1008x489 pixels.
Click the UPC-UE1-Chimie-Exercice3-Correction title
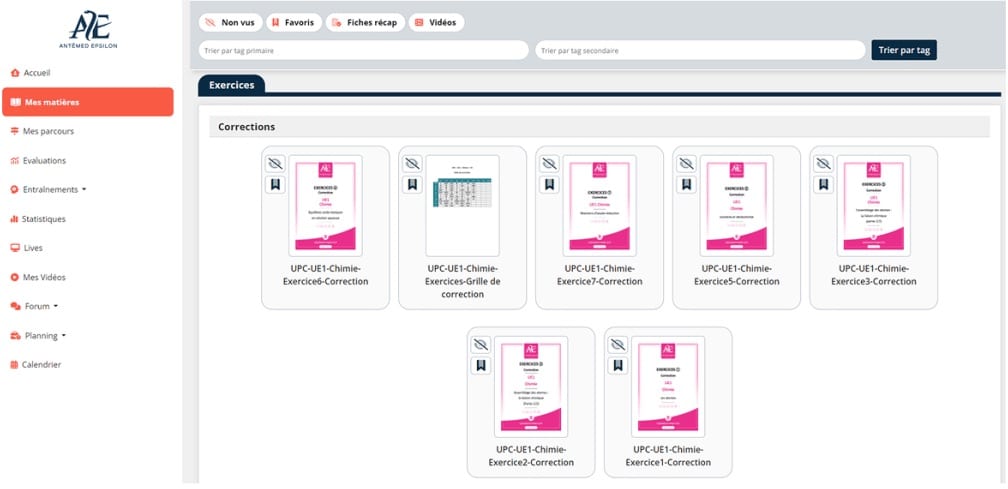[873, 275]
